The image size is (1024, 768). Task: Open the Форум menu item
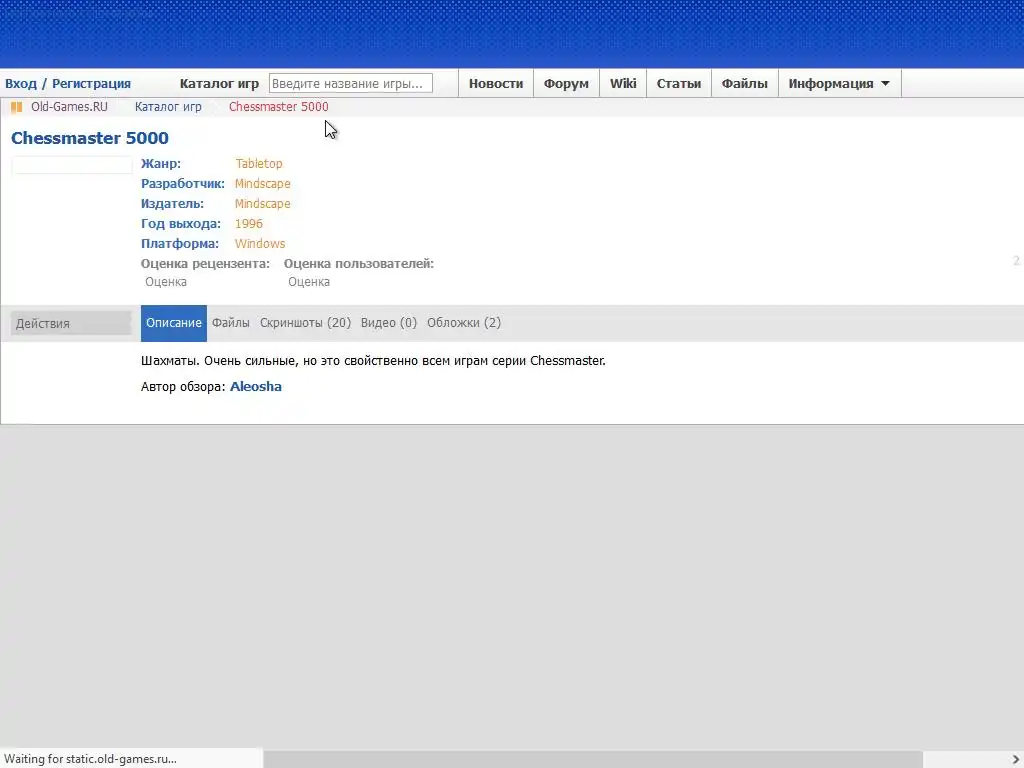(566, 84)
